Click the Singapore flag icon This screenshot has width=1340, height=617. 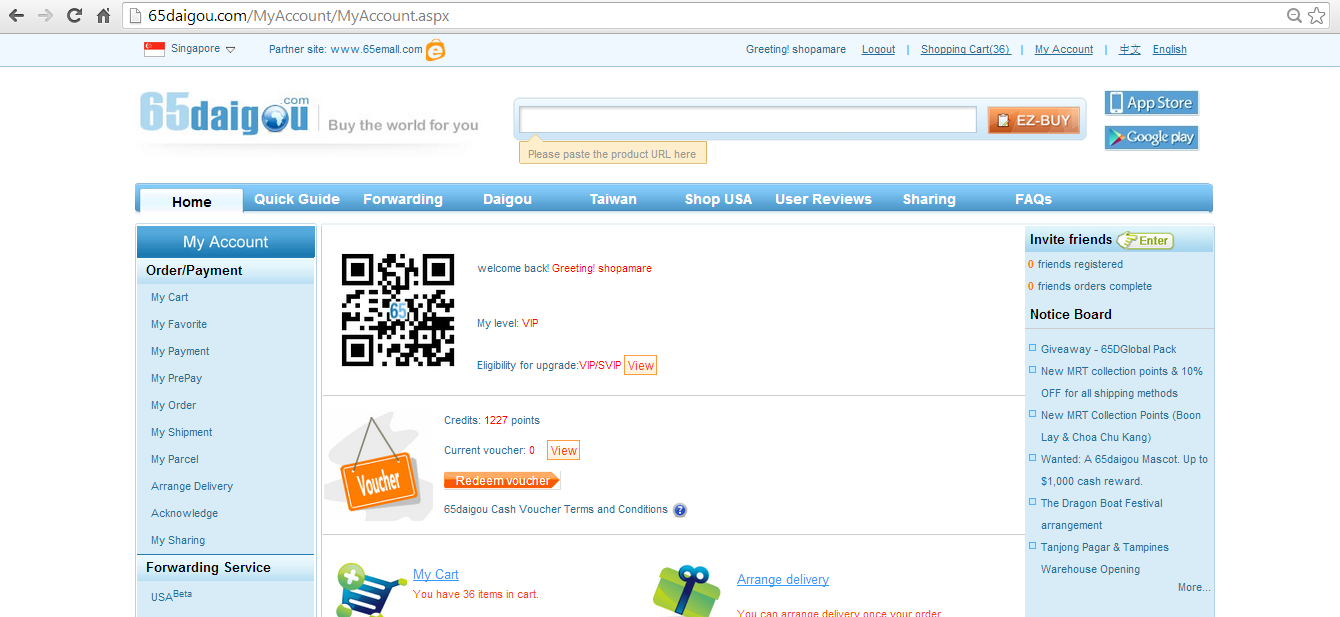click(x=154, y=49)
